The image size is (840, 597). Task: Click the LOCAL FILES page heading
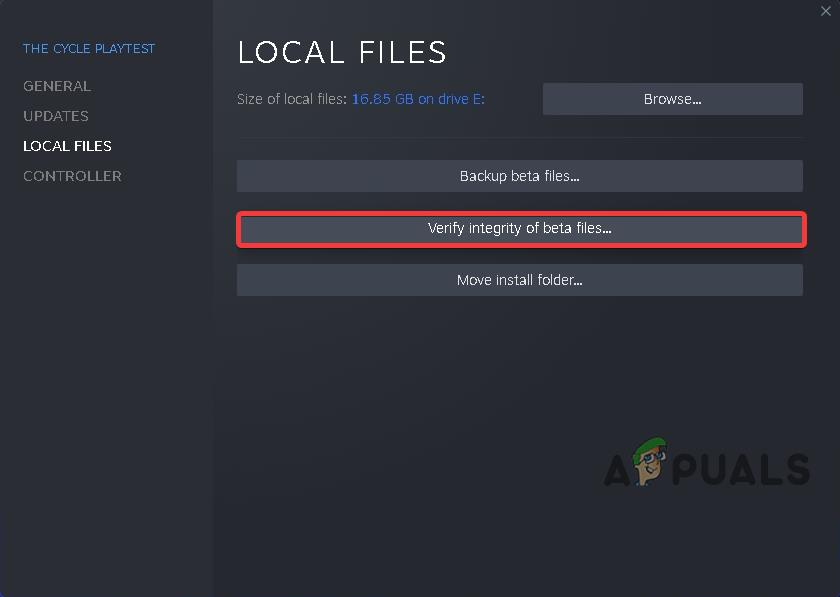pos(342,52)
